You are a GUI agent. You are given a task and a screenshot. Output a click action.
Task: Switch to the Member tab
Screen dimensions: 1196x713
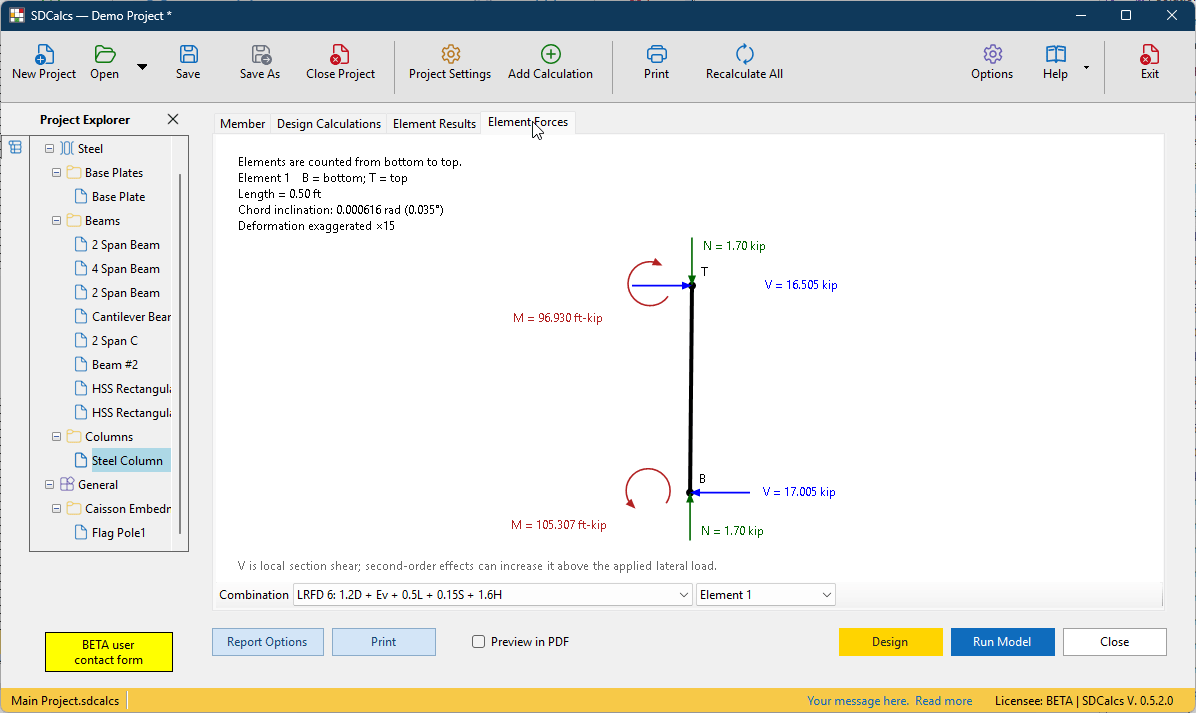243,124
